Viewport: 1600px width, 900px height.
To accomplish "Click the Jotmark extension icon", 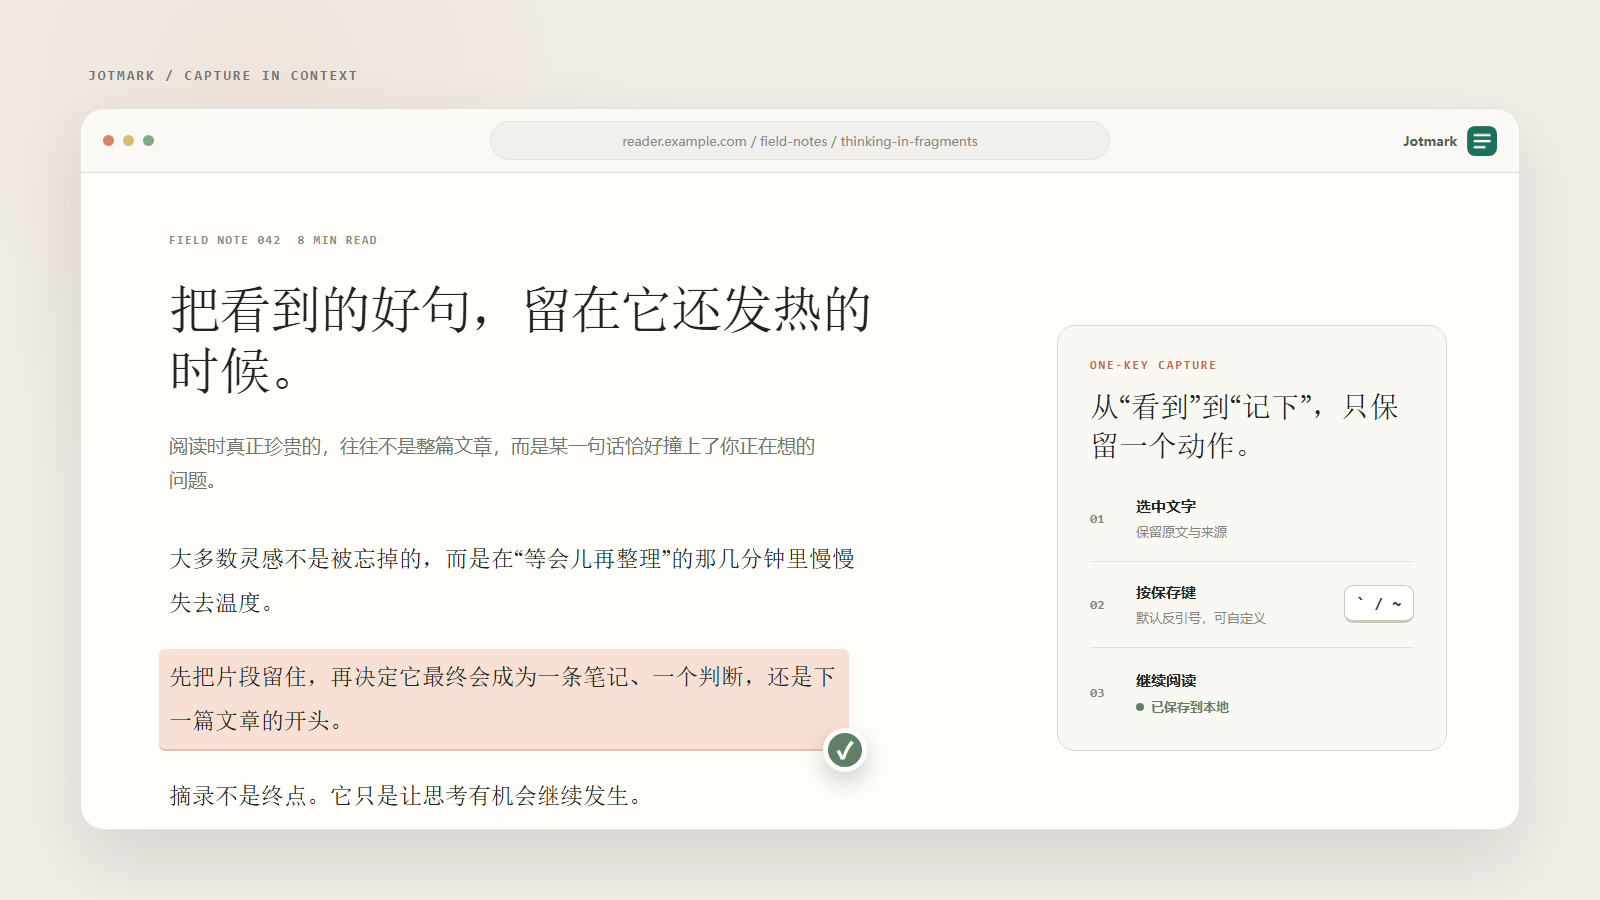I will click(1482, 141).
